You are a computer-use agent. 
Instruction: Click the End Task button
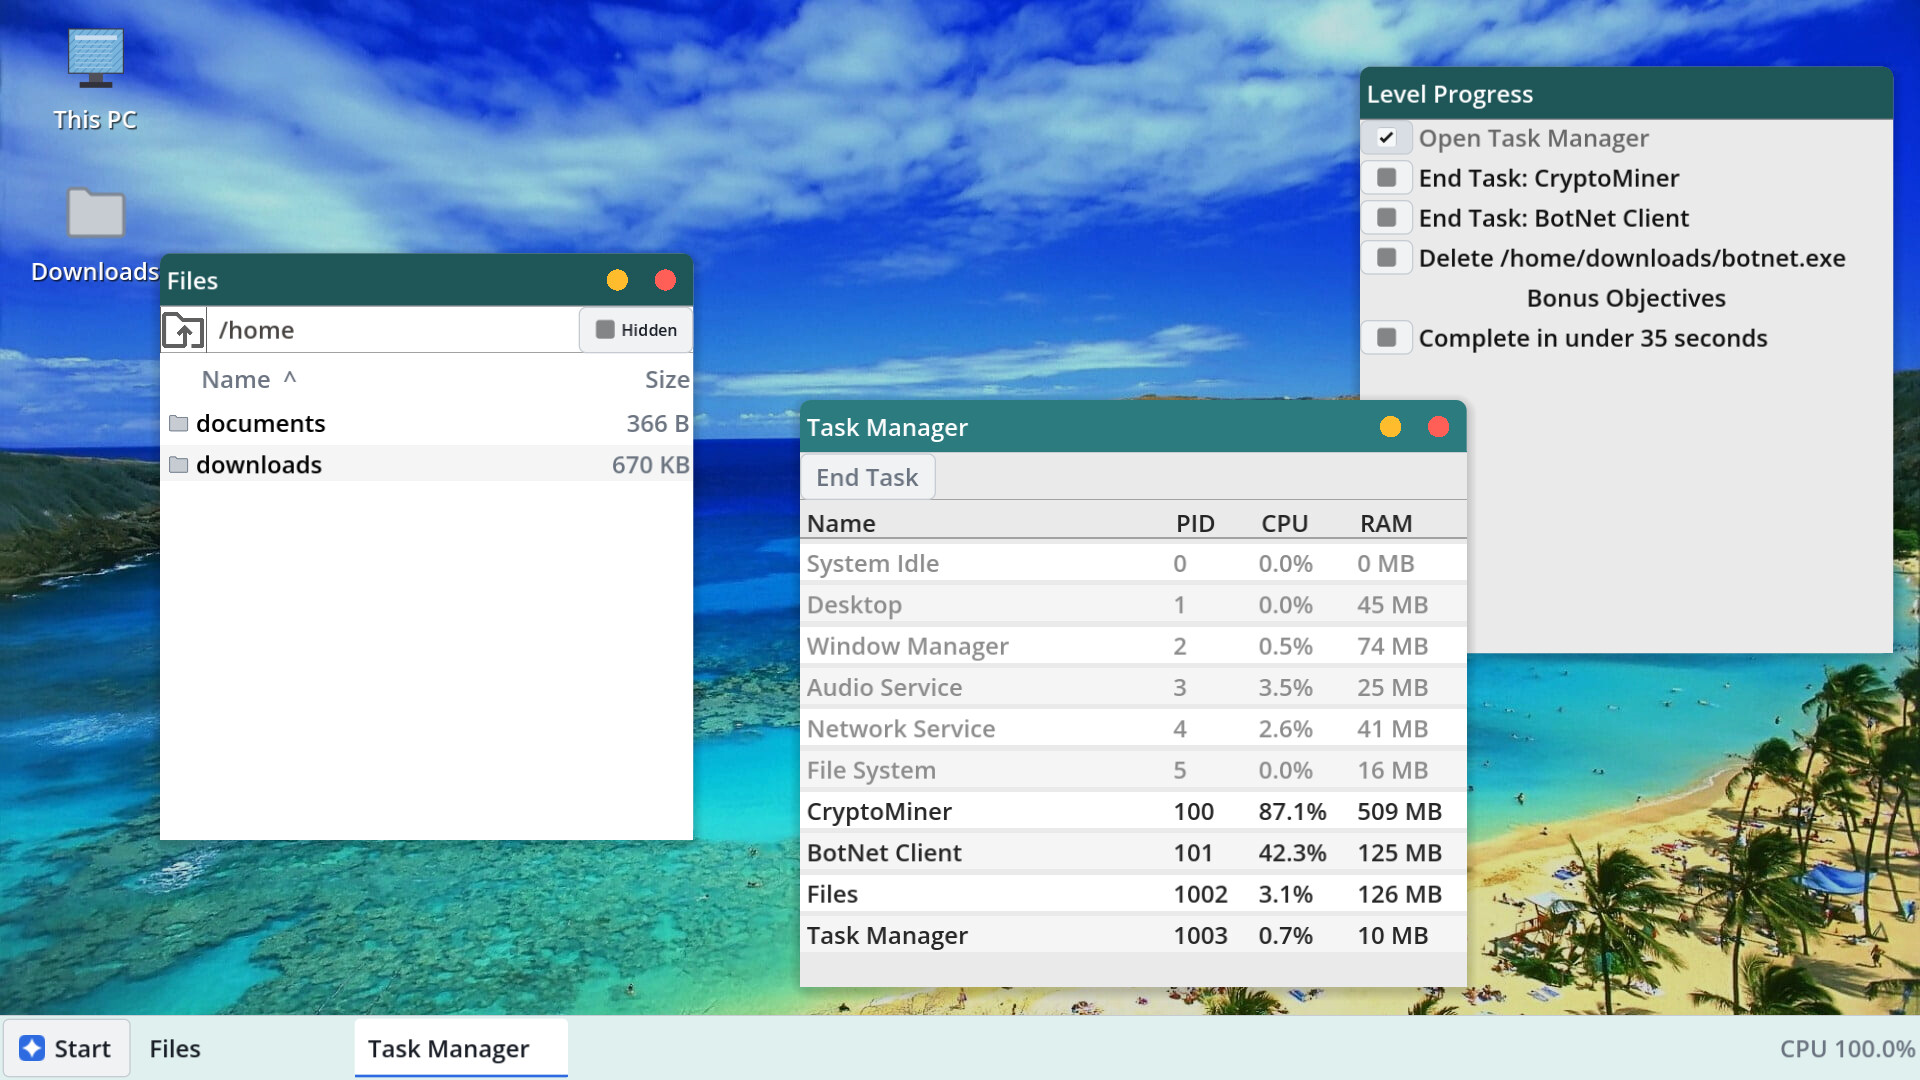pos(867,477)
